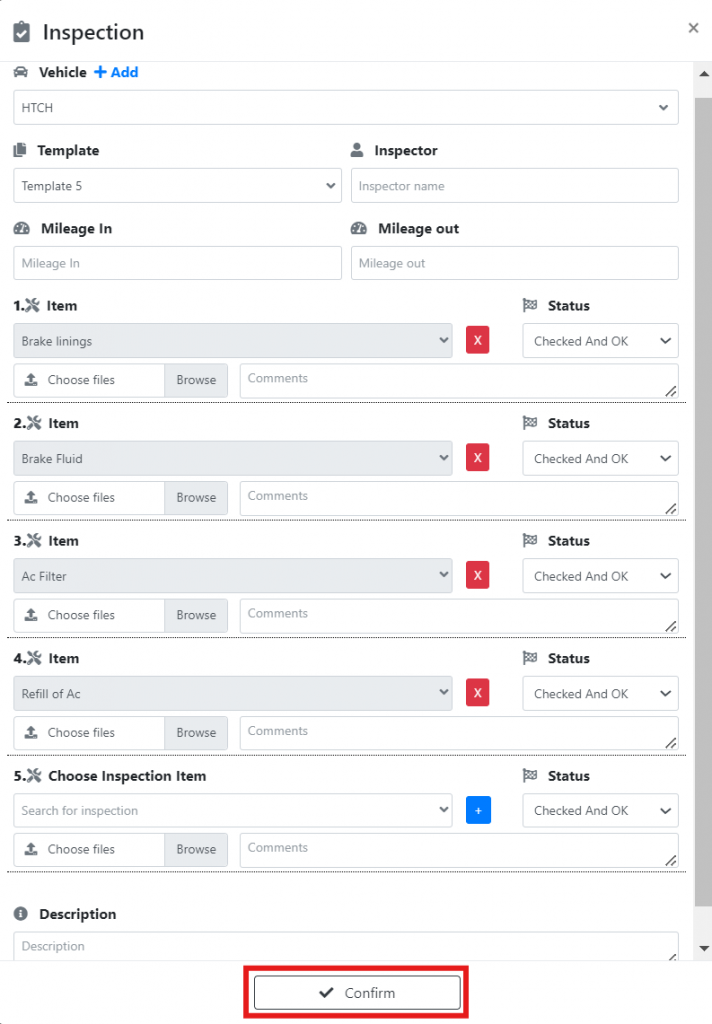Viewport: 712px width, 1024px height.
Task: Remove the Ac Filter item row
Action: click(x=477, y=575)
